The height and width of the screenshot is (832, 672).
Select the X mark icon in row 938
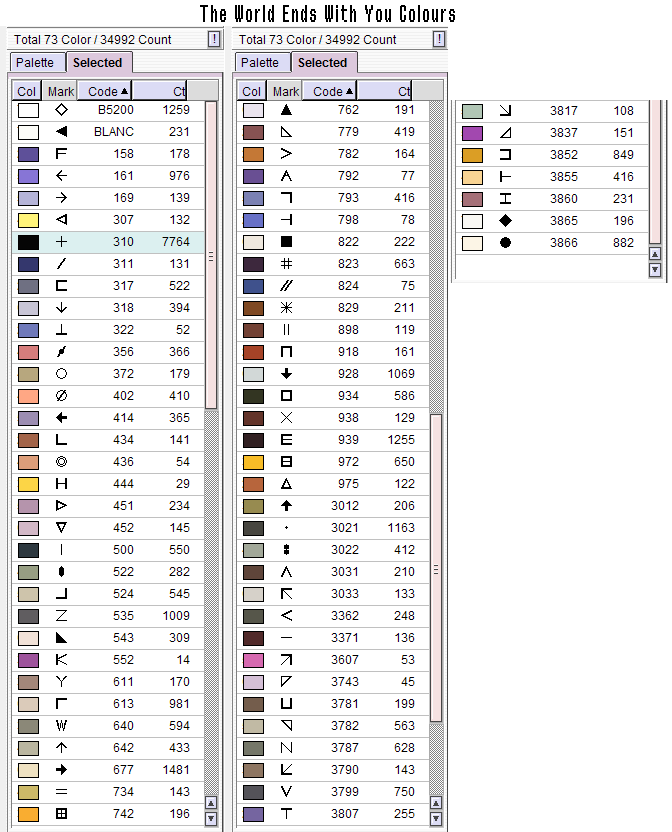(287, 418)
